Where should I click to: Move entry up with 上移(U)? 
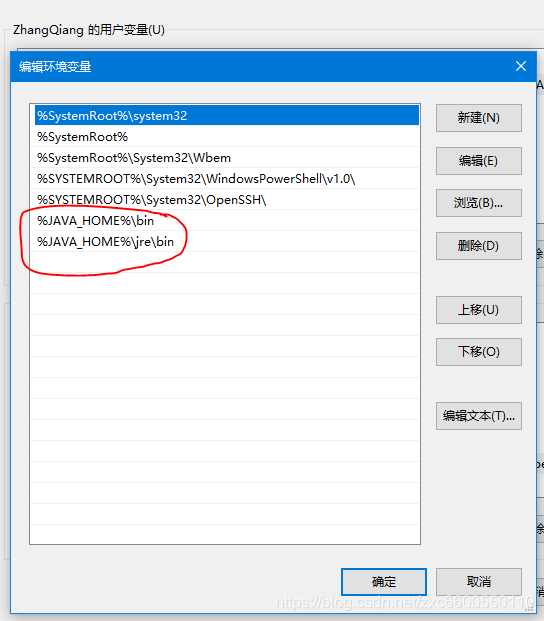click(479, 310)
